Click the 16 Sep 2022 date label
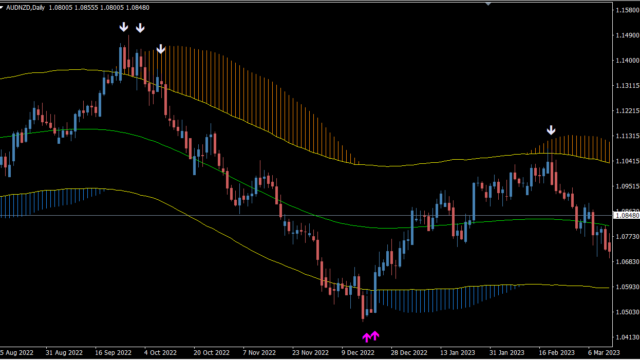Image resolution: width=640 pixels, height=360 pixels. (x=113, y=353)
